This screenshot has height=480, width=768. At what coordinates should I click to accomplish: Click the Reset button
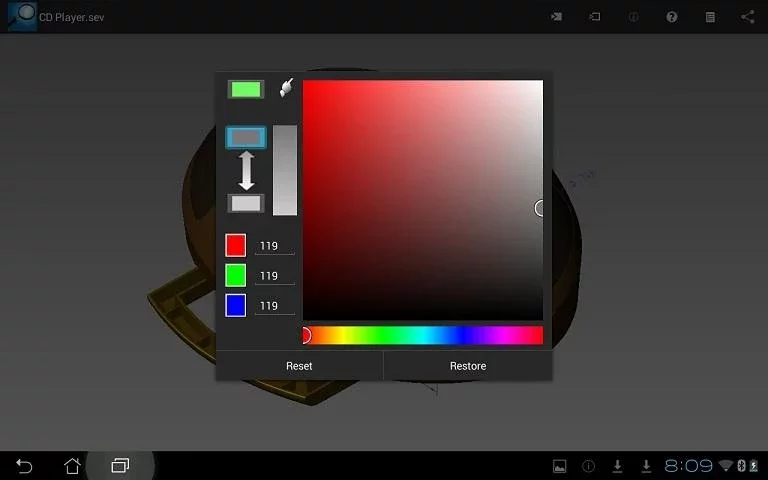point(299,366)
